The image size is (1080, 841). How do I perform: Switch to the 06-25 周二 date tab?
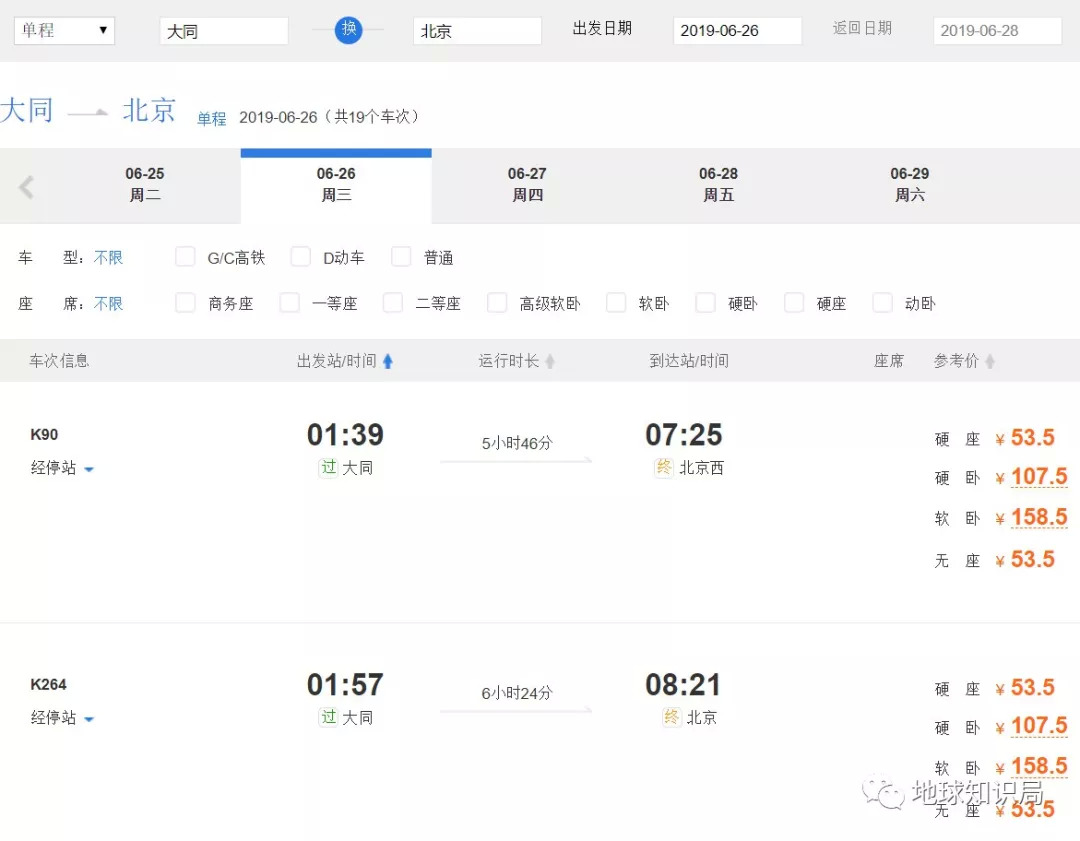[145, 185]
